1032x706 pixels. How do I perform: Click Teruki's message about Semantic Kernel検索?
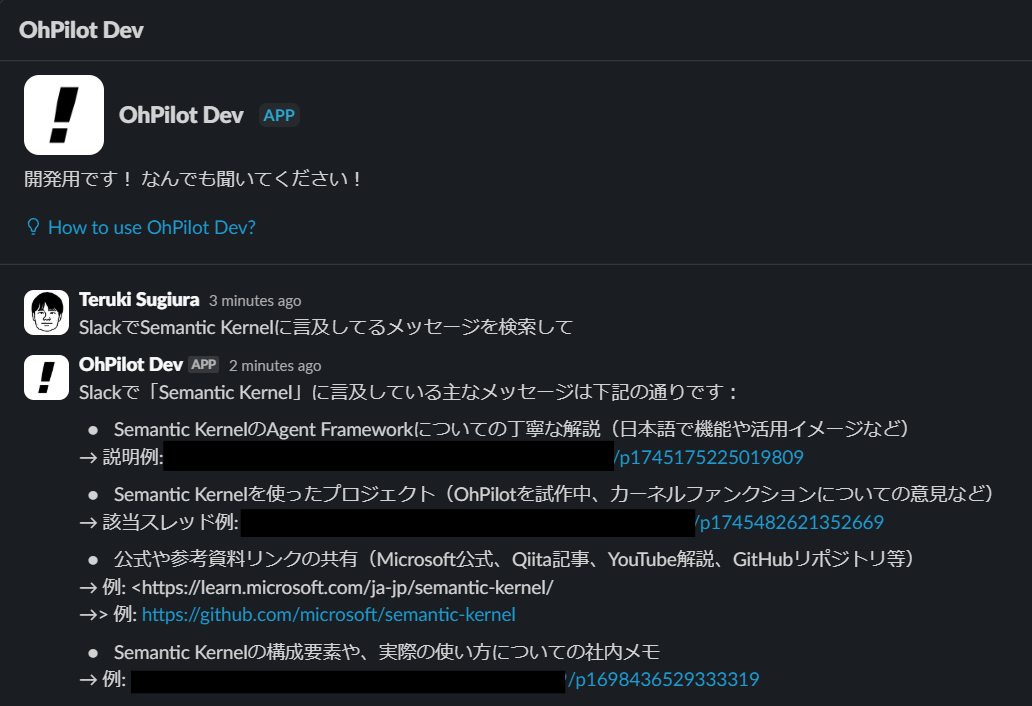326,327
